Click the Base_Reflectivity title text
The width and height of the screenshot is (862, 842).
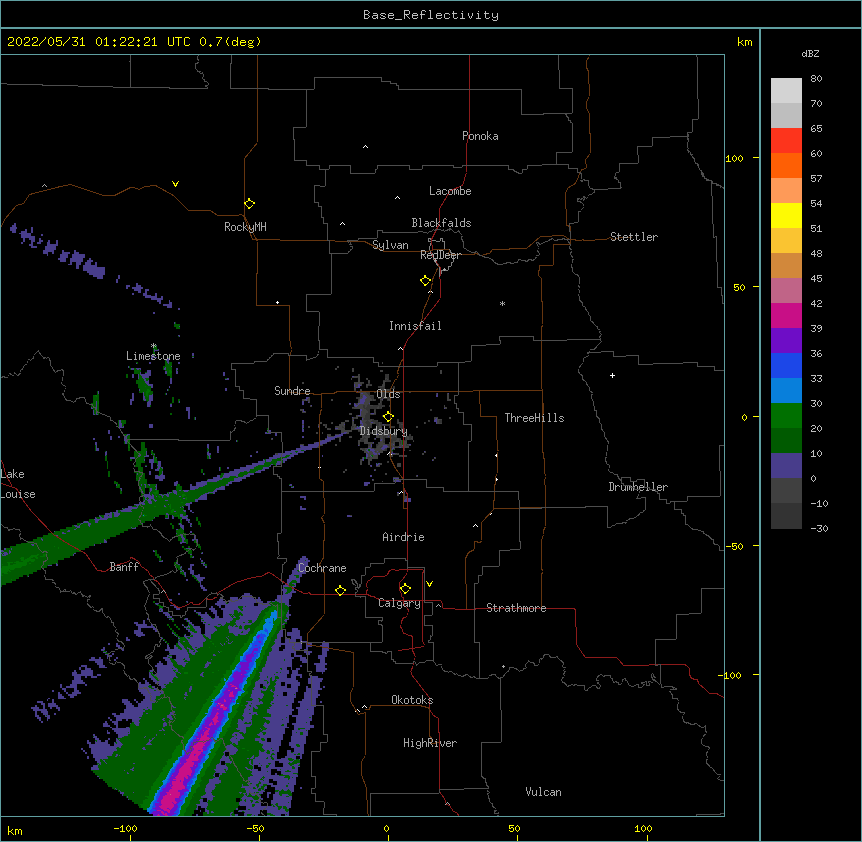431,15
